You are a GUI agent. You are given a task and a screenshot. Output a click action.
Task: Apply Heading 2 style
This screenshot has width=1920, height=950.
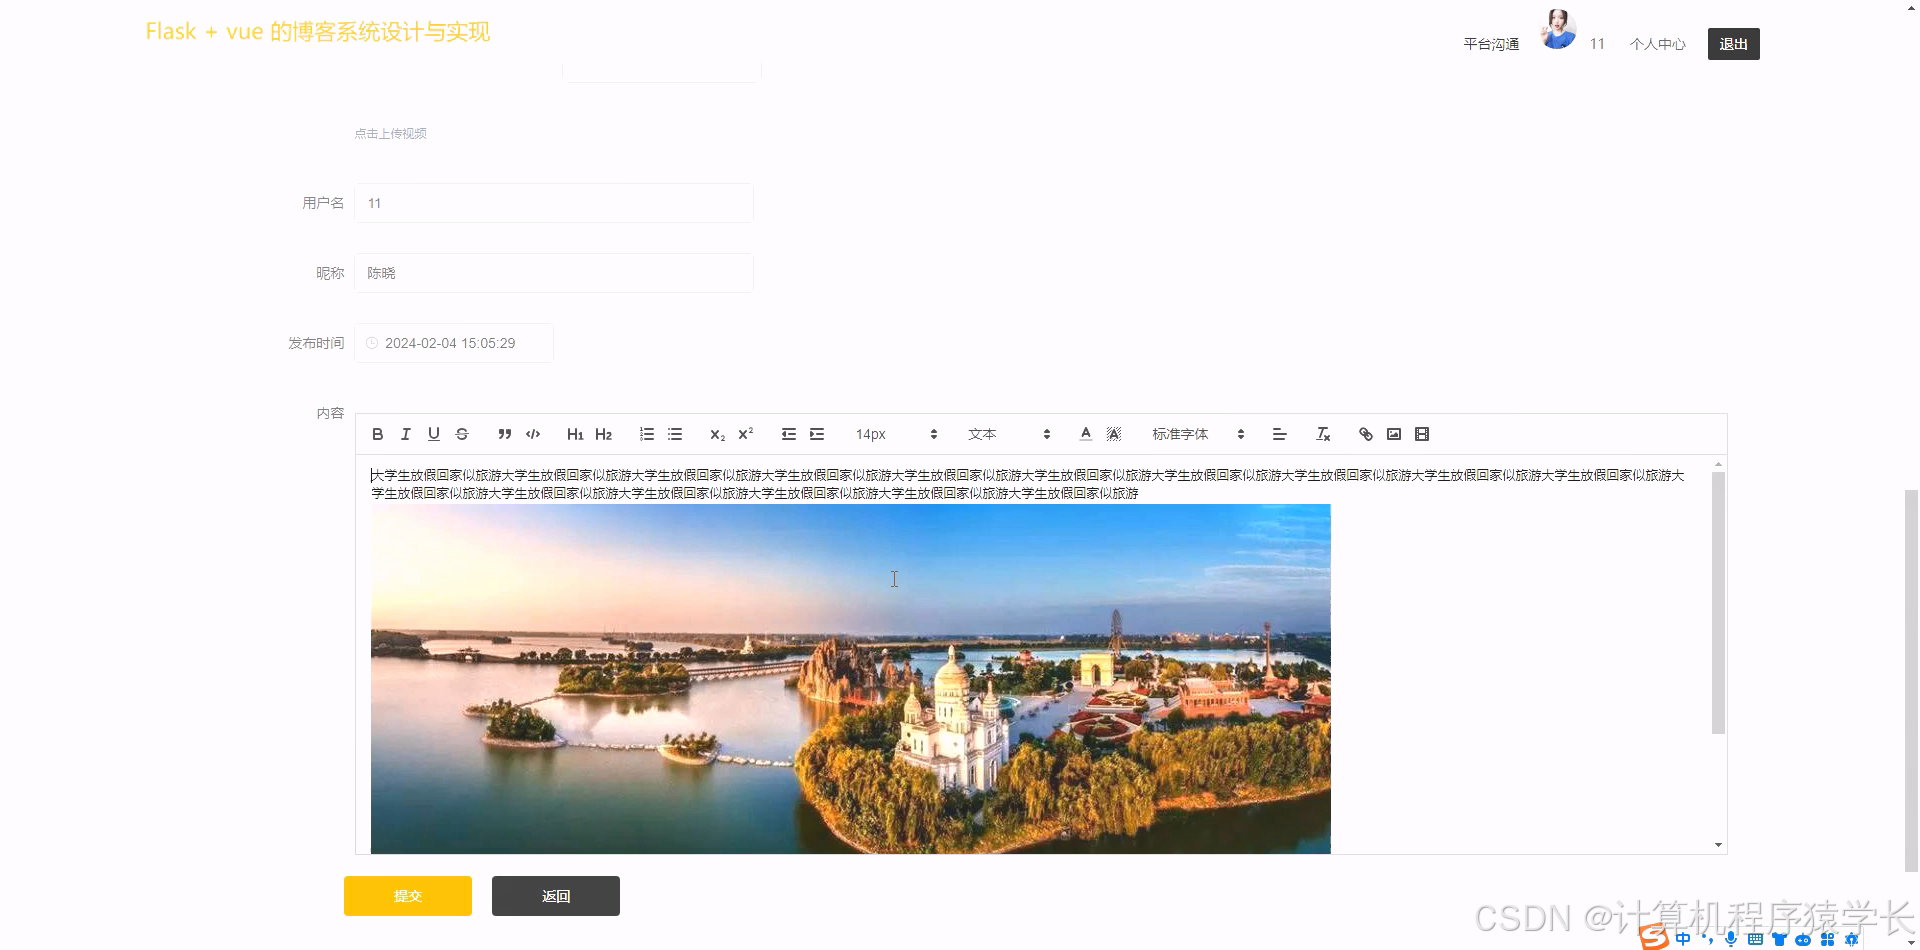(x=603, y=434)
